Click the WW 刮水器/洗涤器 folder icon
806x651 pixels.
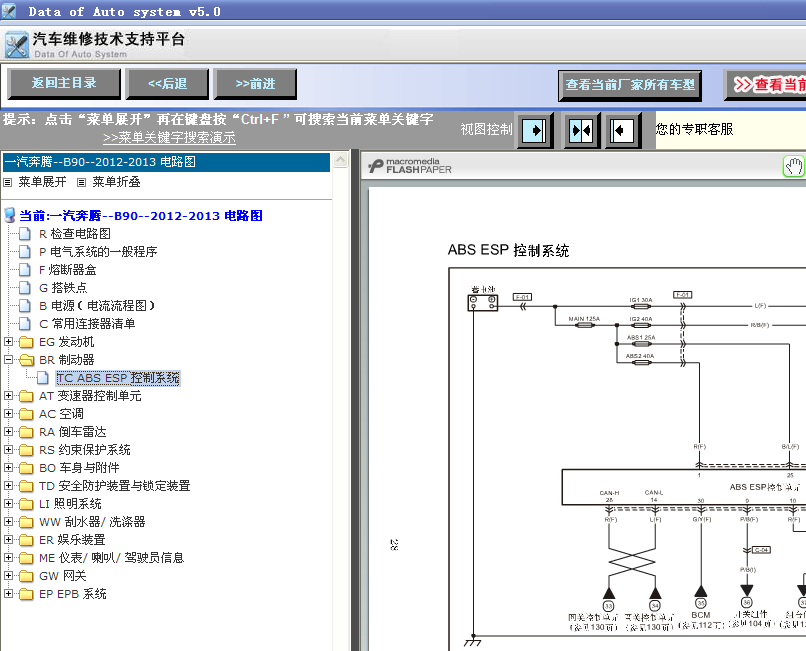click(26, 522)
